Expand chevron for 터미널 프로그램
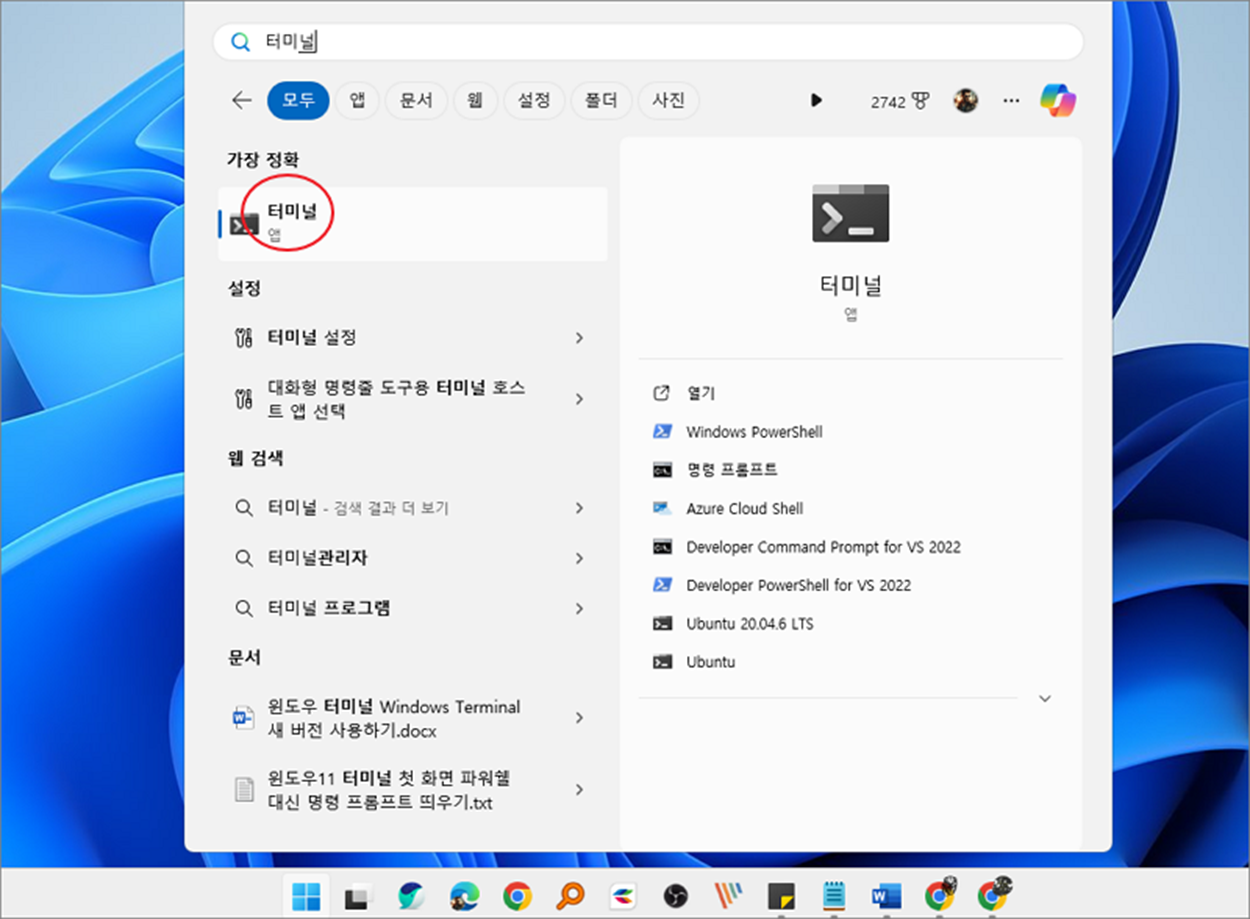The image size is (1250, 919). pos(579,608)
